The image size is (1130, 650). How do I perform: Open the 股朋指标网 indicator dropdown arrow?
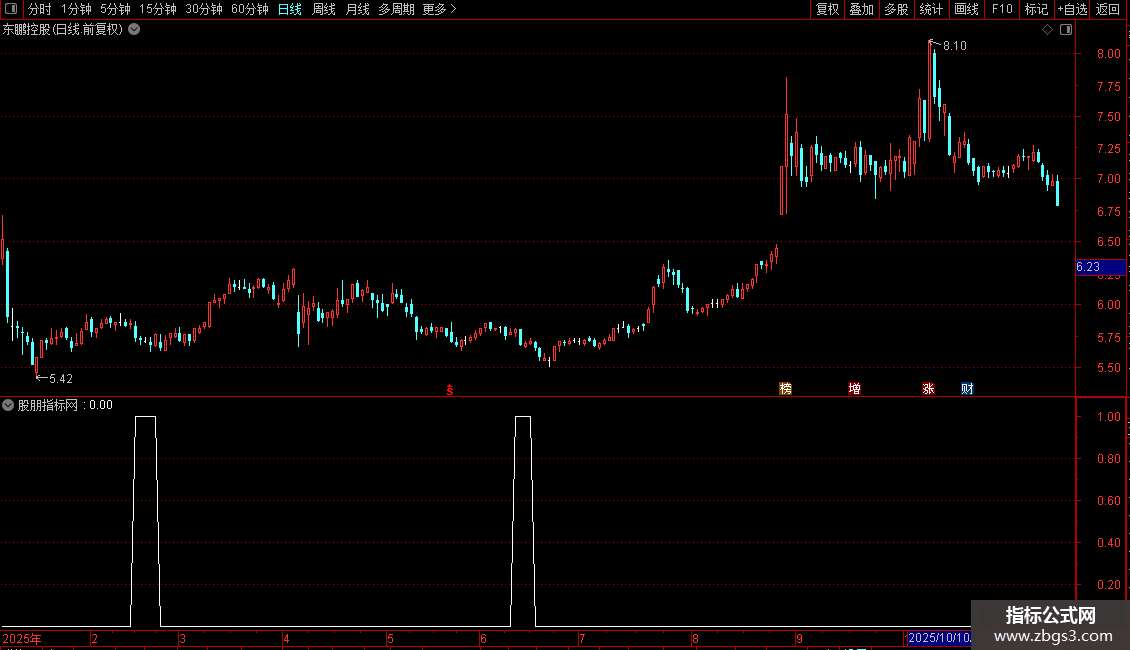8,405
